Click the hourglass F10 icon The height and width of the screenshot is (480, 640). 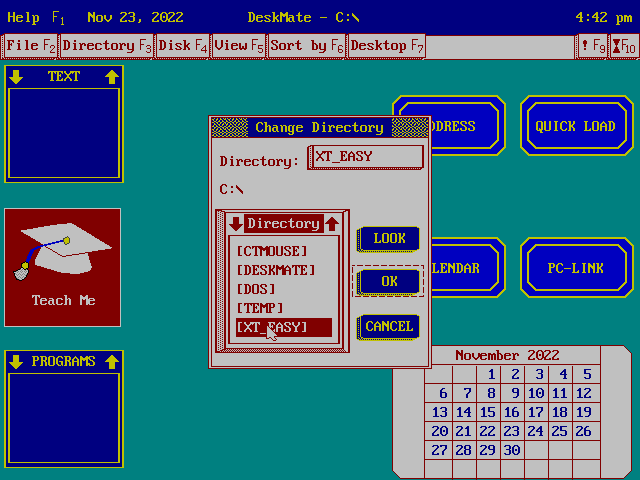[x=624, y=46]
